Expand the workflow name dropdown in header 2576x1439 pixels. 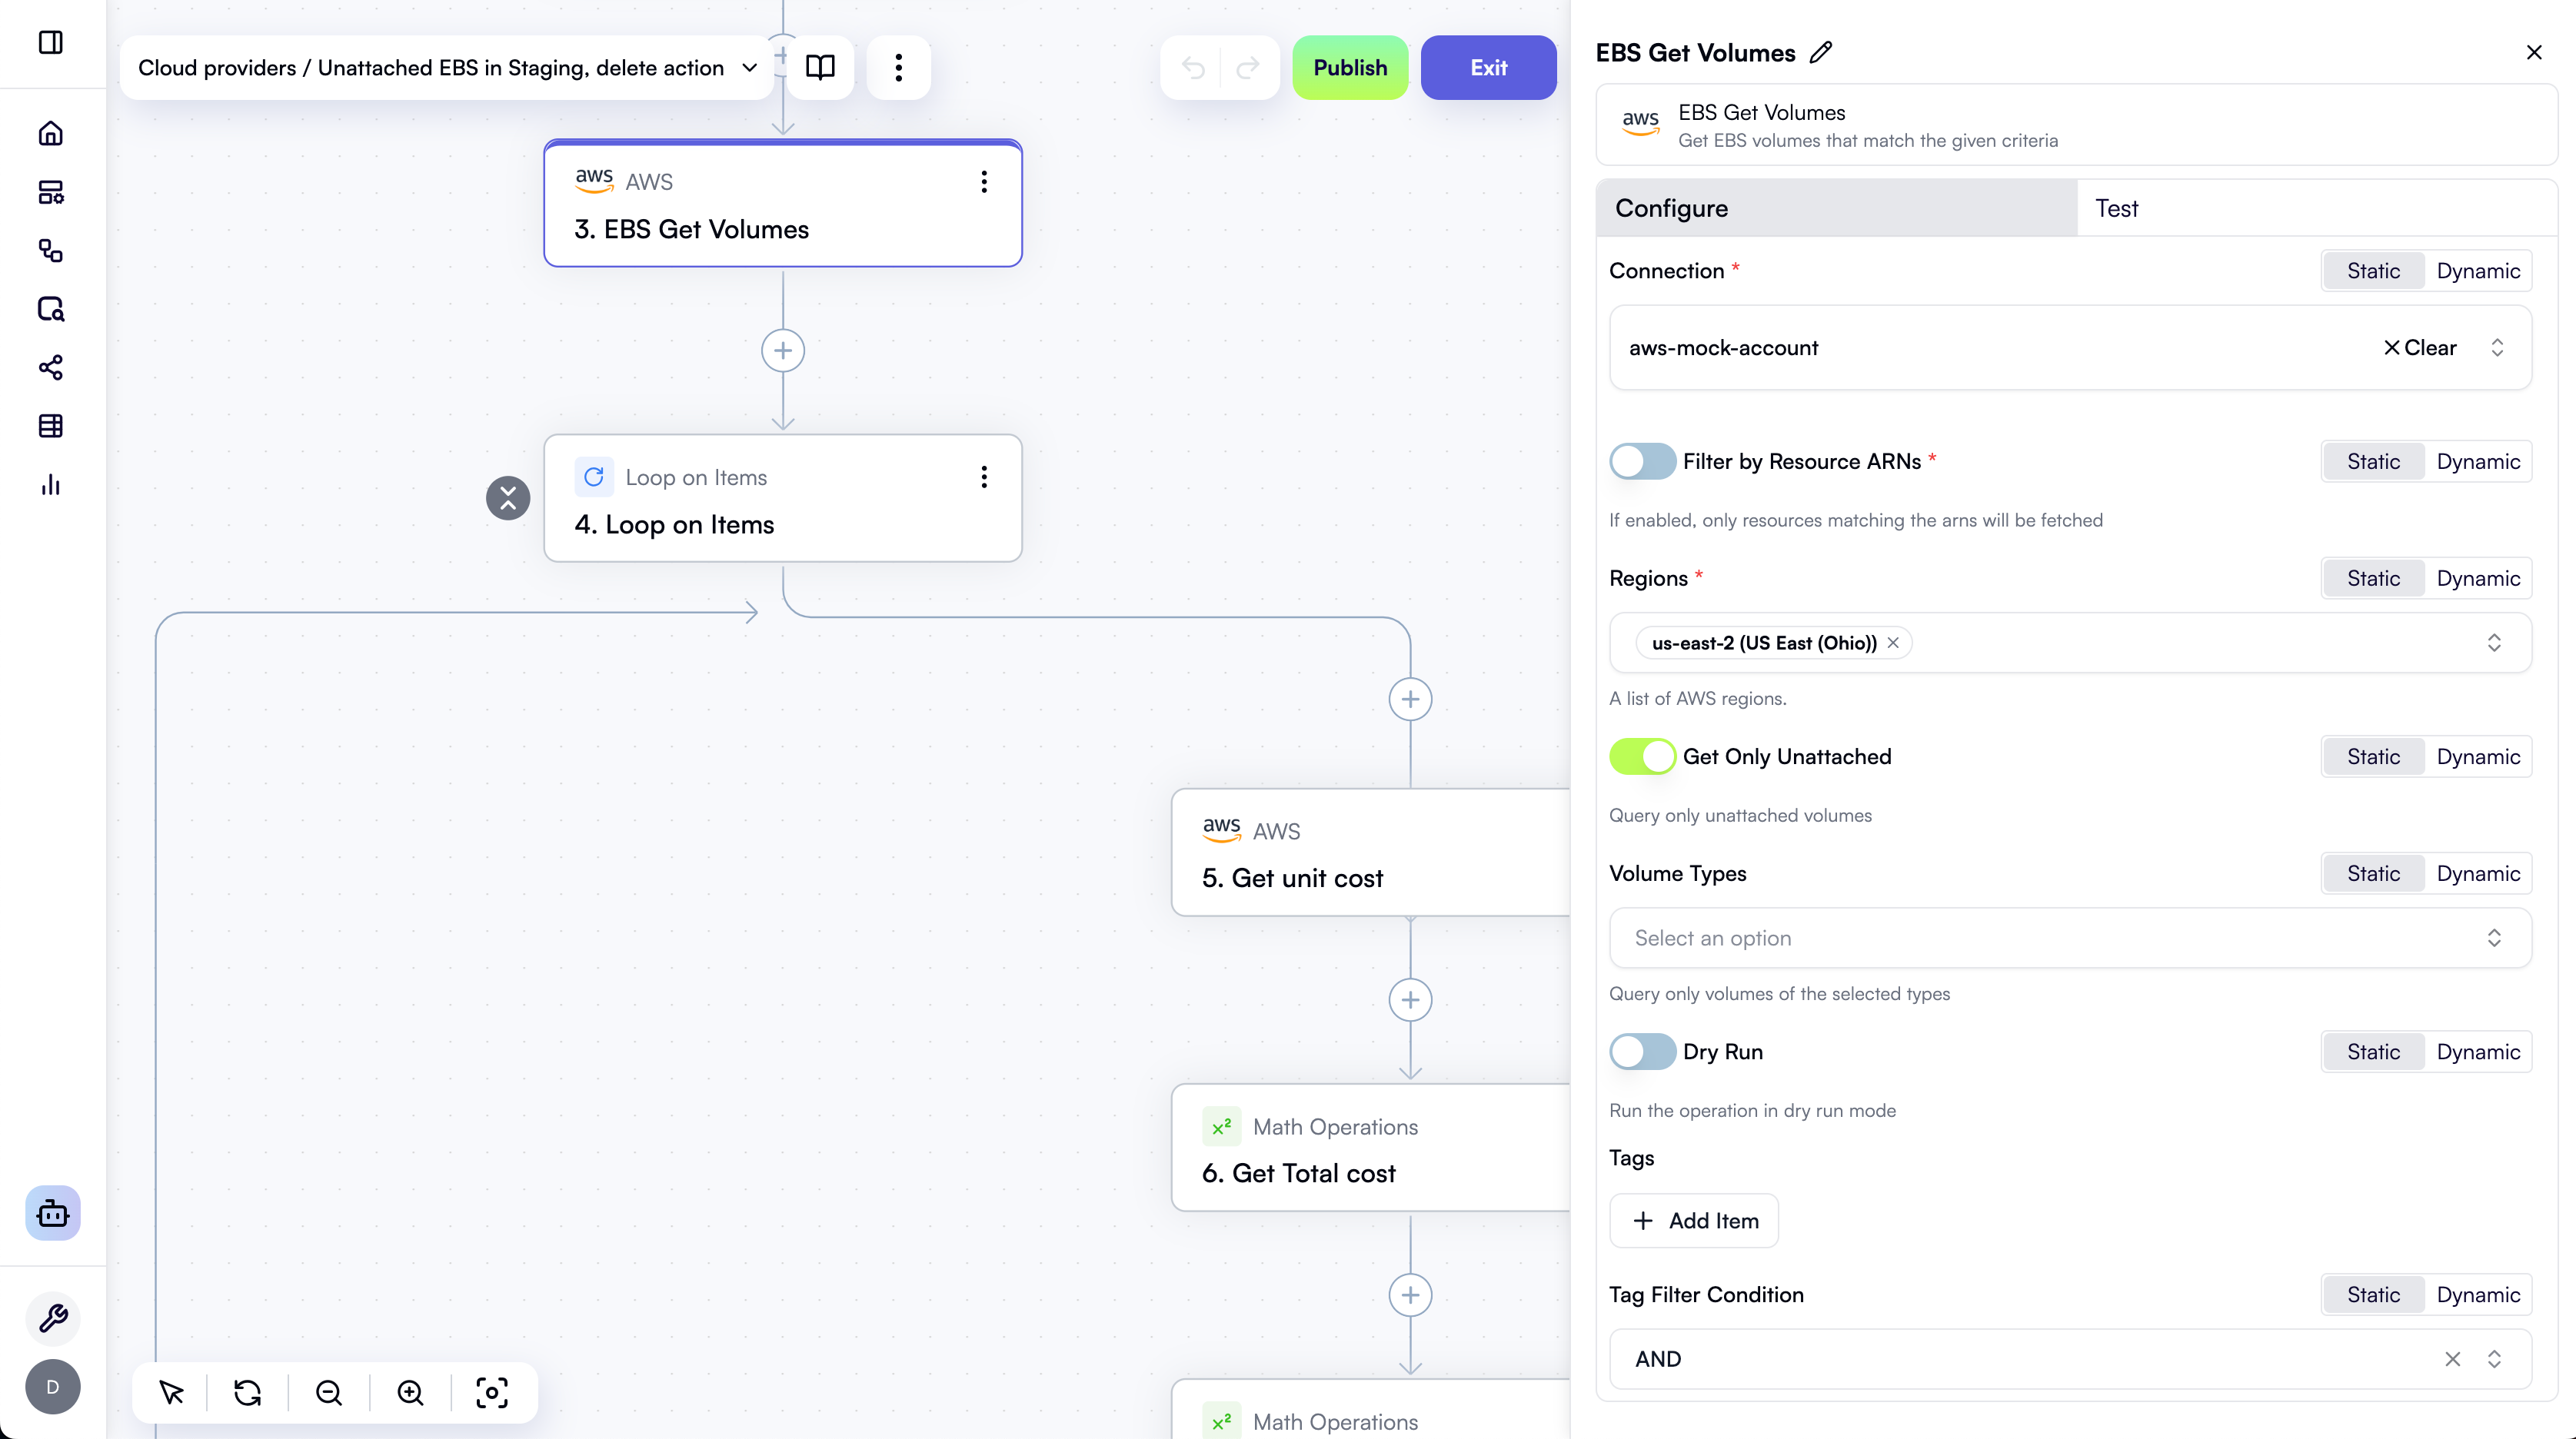tap(748, 67)
